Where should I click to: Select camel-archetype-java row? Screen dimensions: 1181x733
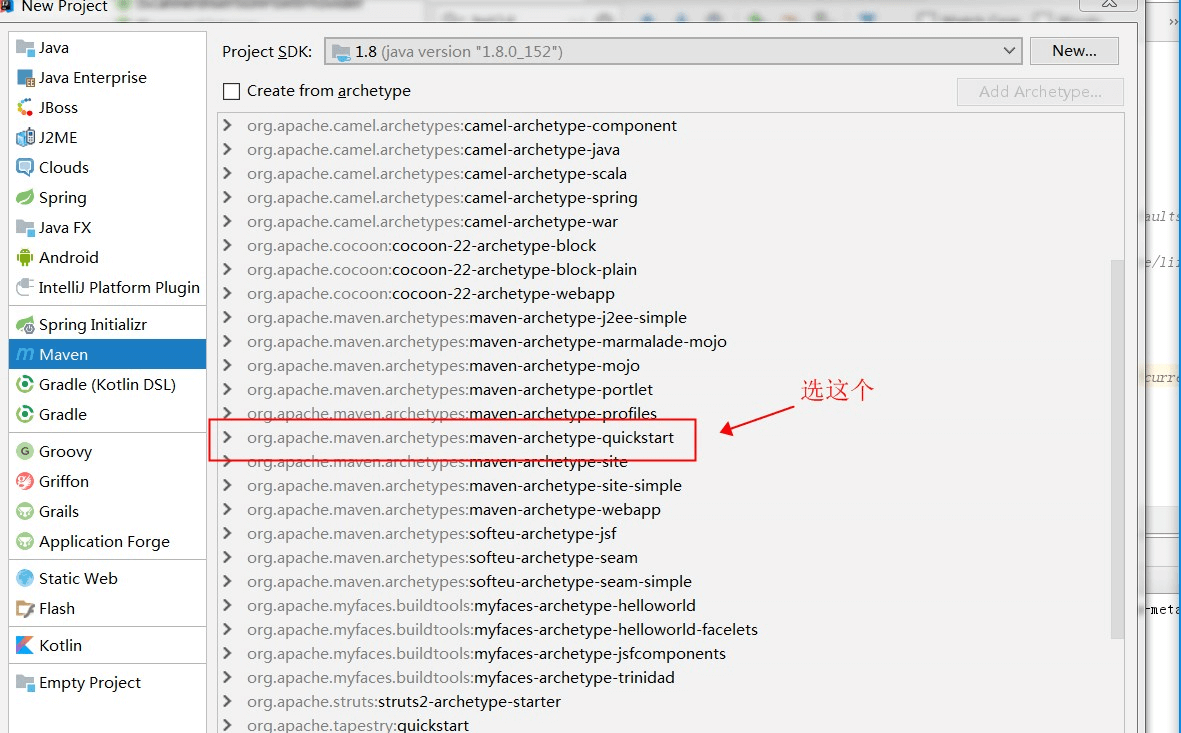[x=666, y=150]
